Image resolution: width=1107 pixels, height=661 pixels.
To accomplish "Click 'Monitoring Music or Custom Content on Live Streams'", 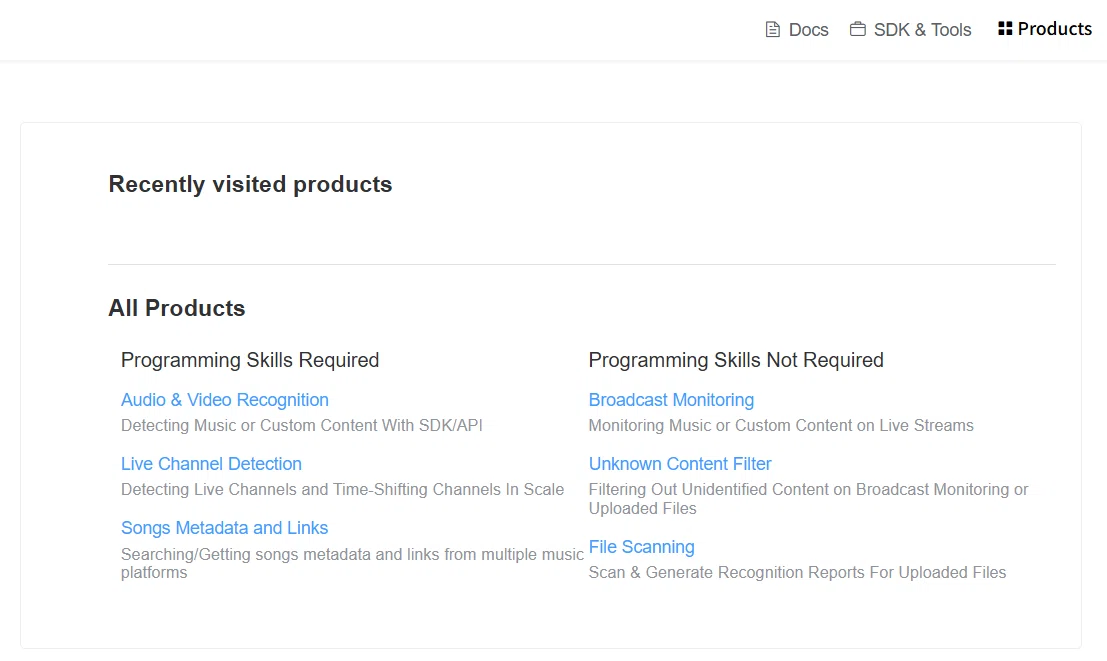I will [781, 425].
